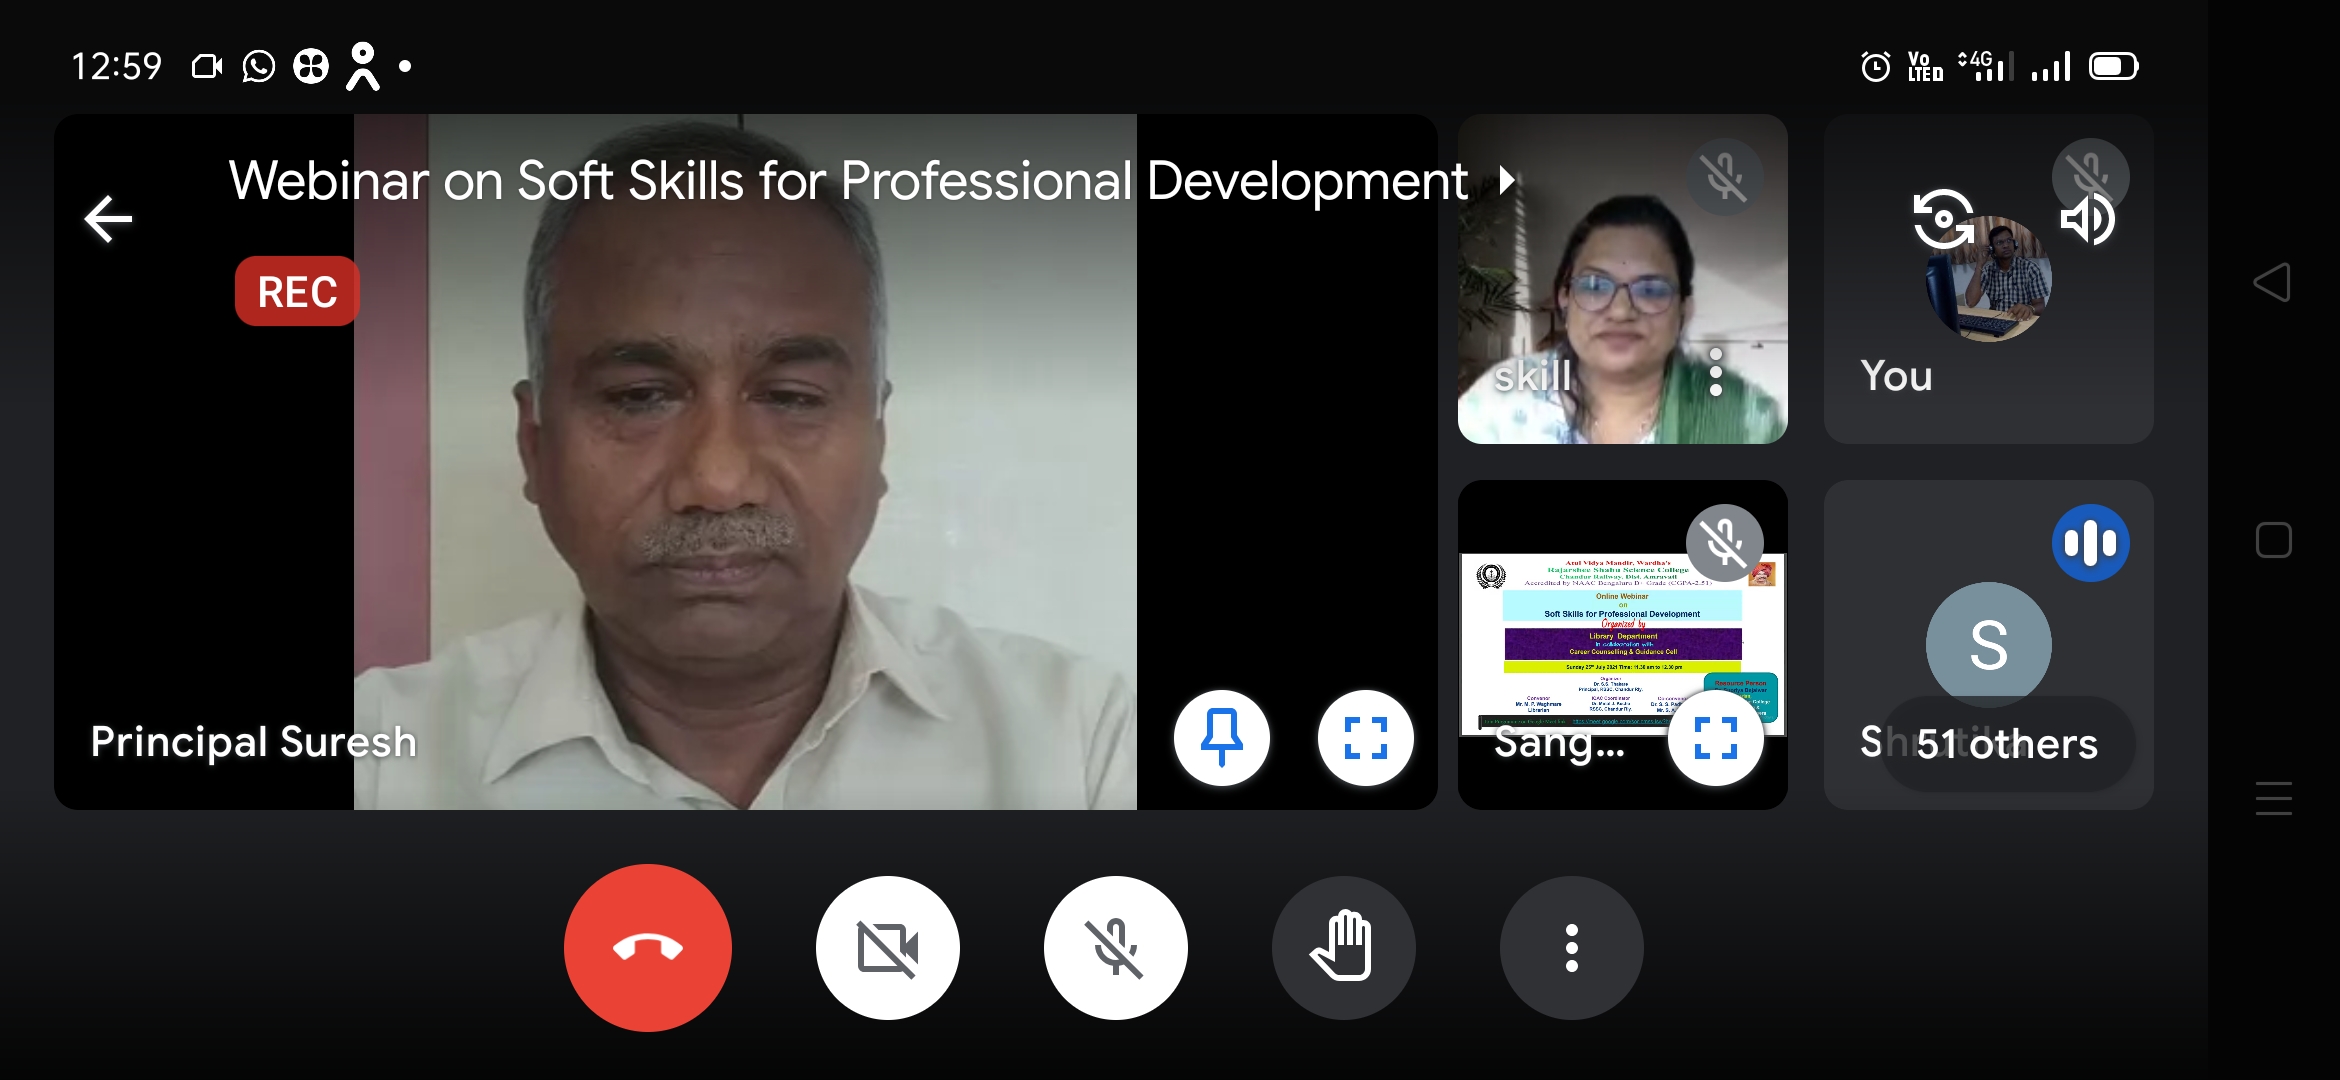This screenshot has width=2340, height=1080.
Task: Go back with the left arrow
Action: [x=108, y=219]
